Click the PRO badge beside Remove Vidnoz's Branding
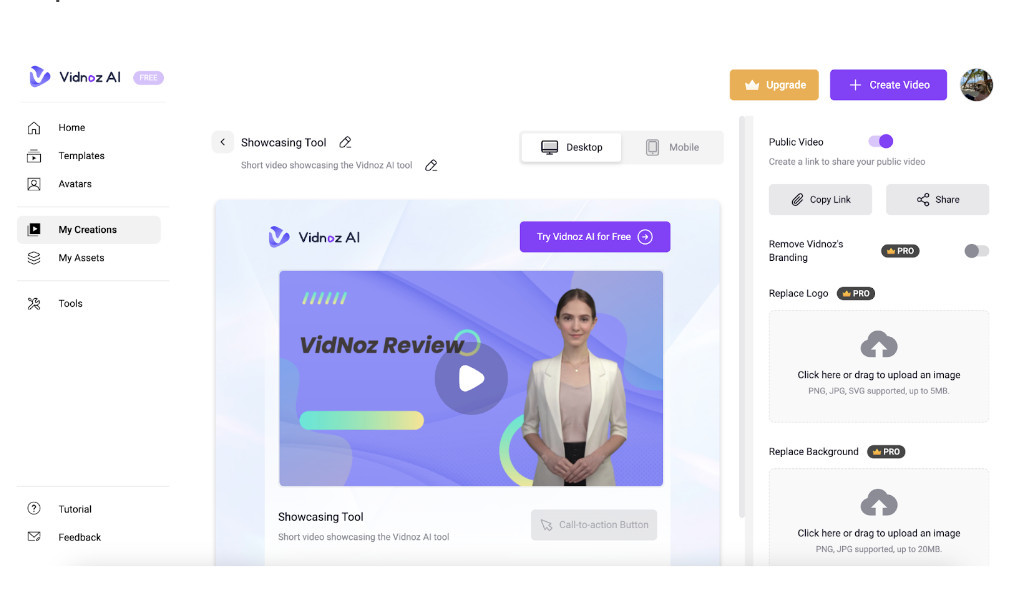The image size is (1018, 590). (x=900, y=251)
